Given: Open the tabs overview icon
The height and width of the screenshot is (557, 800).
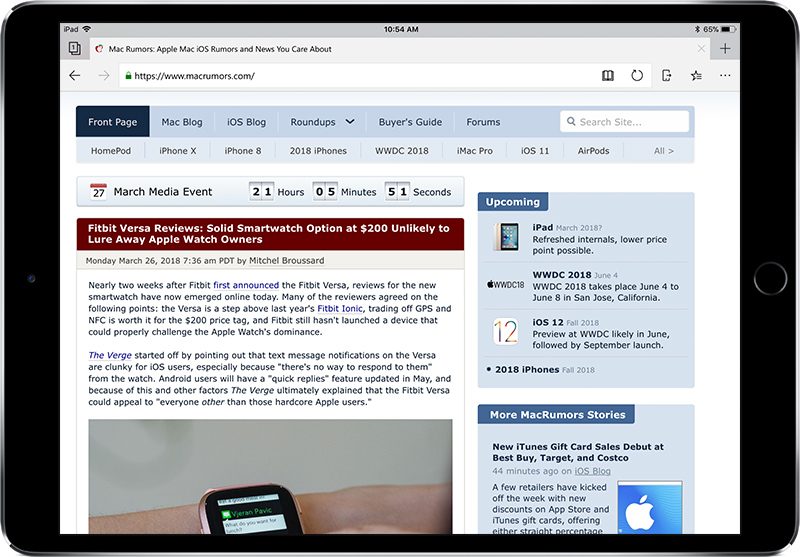Looking at the screenshot, I should (x=74, y=48).
